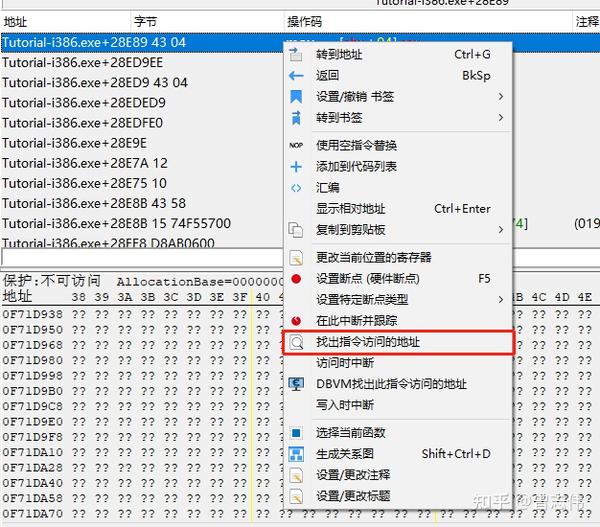Select row Tutorial-i386.exe+28E8B 15 74F55700
The image size is (600, 527).
point(142,224)
